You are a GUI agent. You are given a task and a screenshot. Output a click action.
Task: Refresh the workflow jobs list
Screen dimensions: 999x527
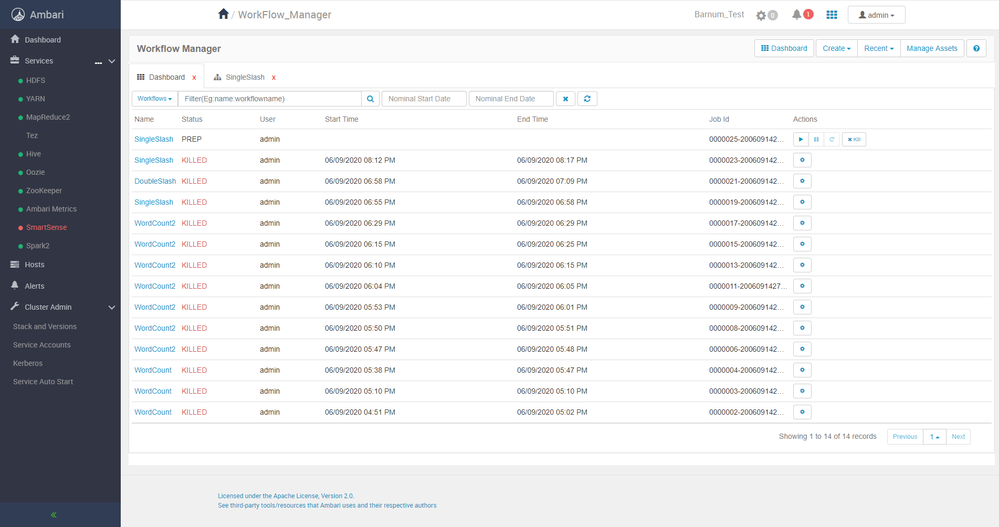(x=587, y=99)
